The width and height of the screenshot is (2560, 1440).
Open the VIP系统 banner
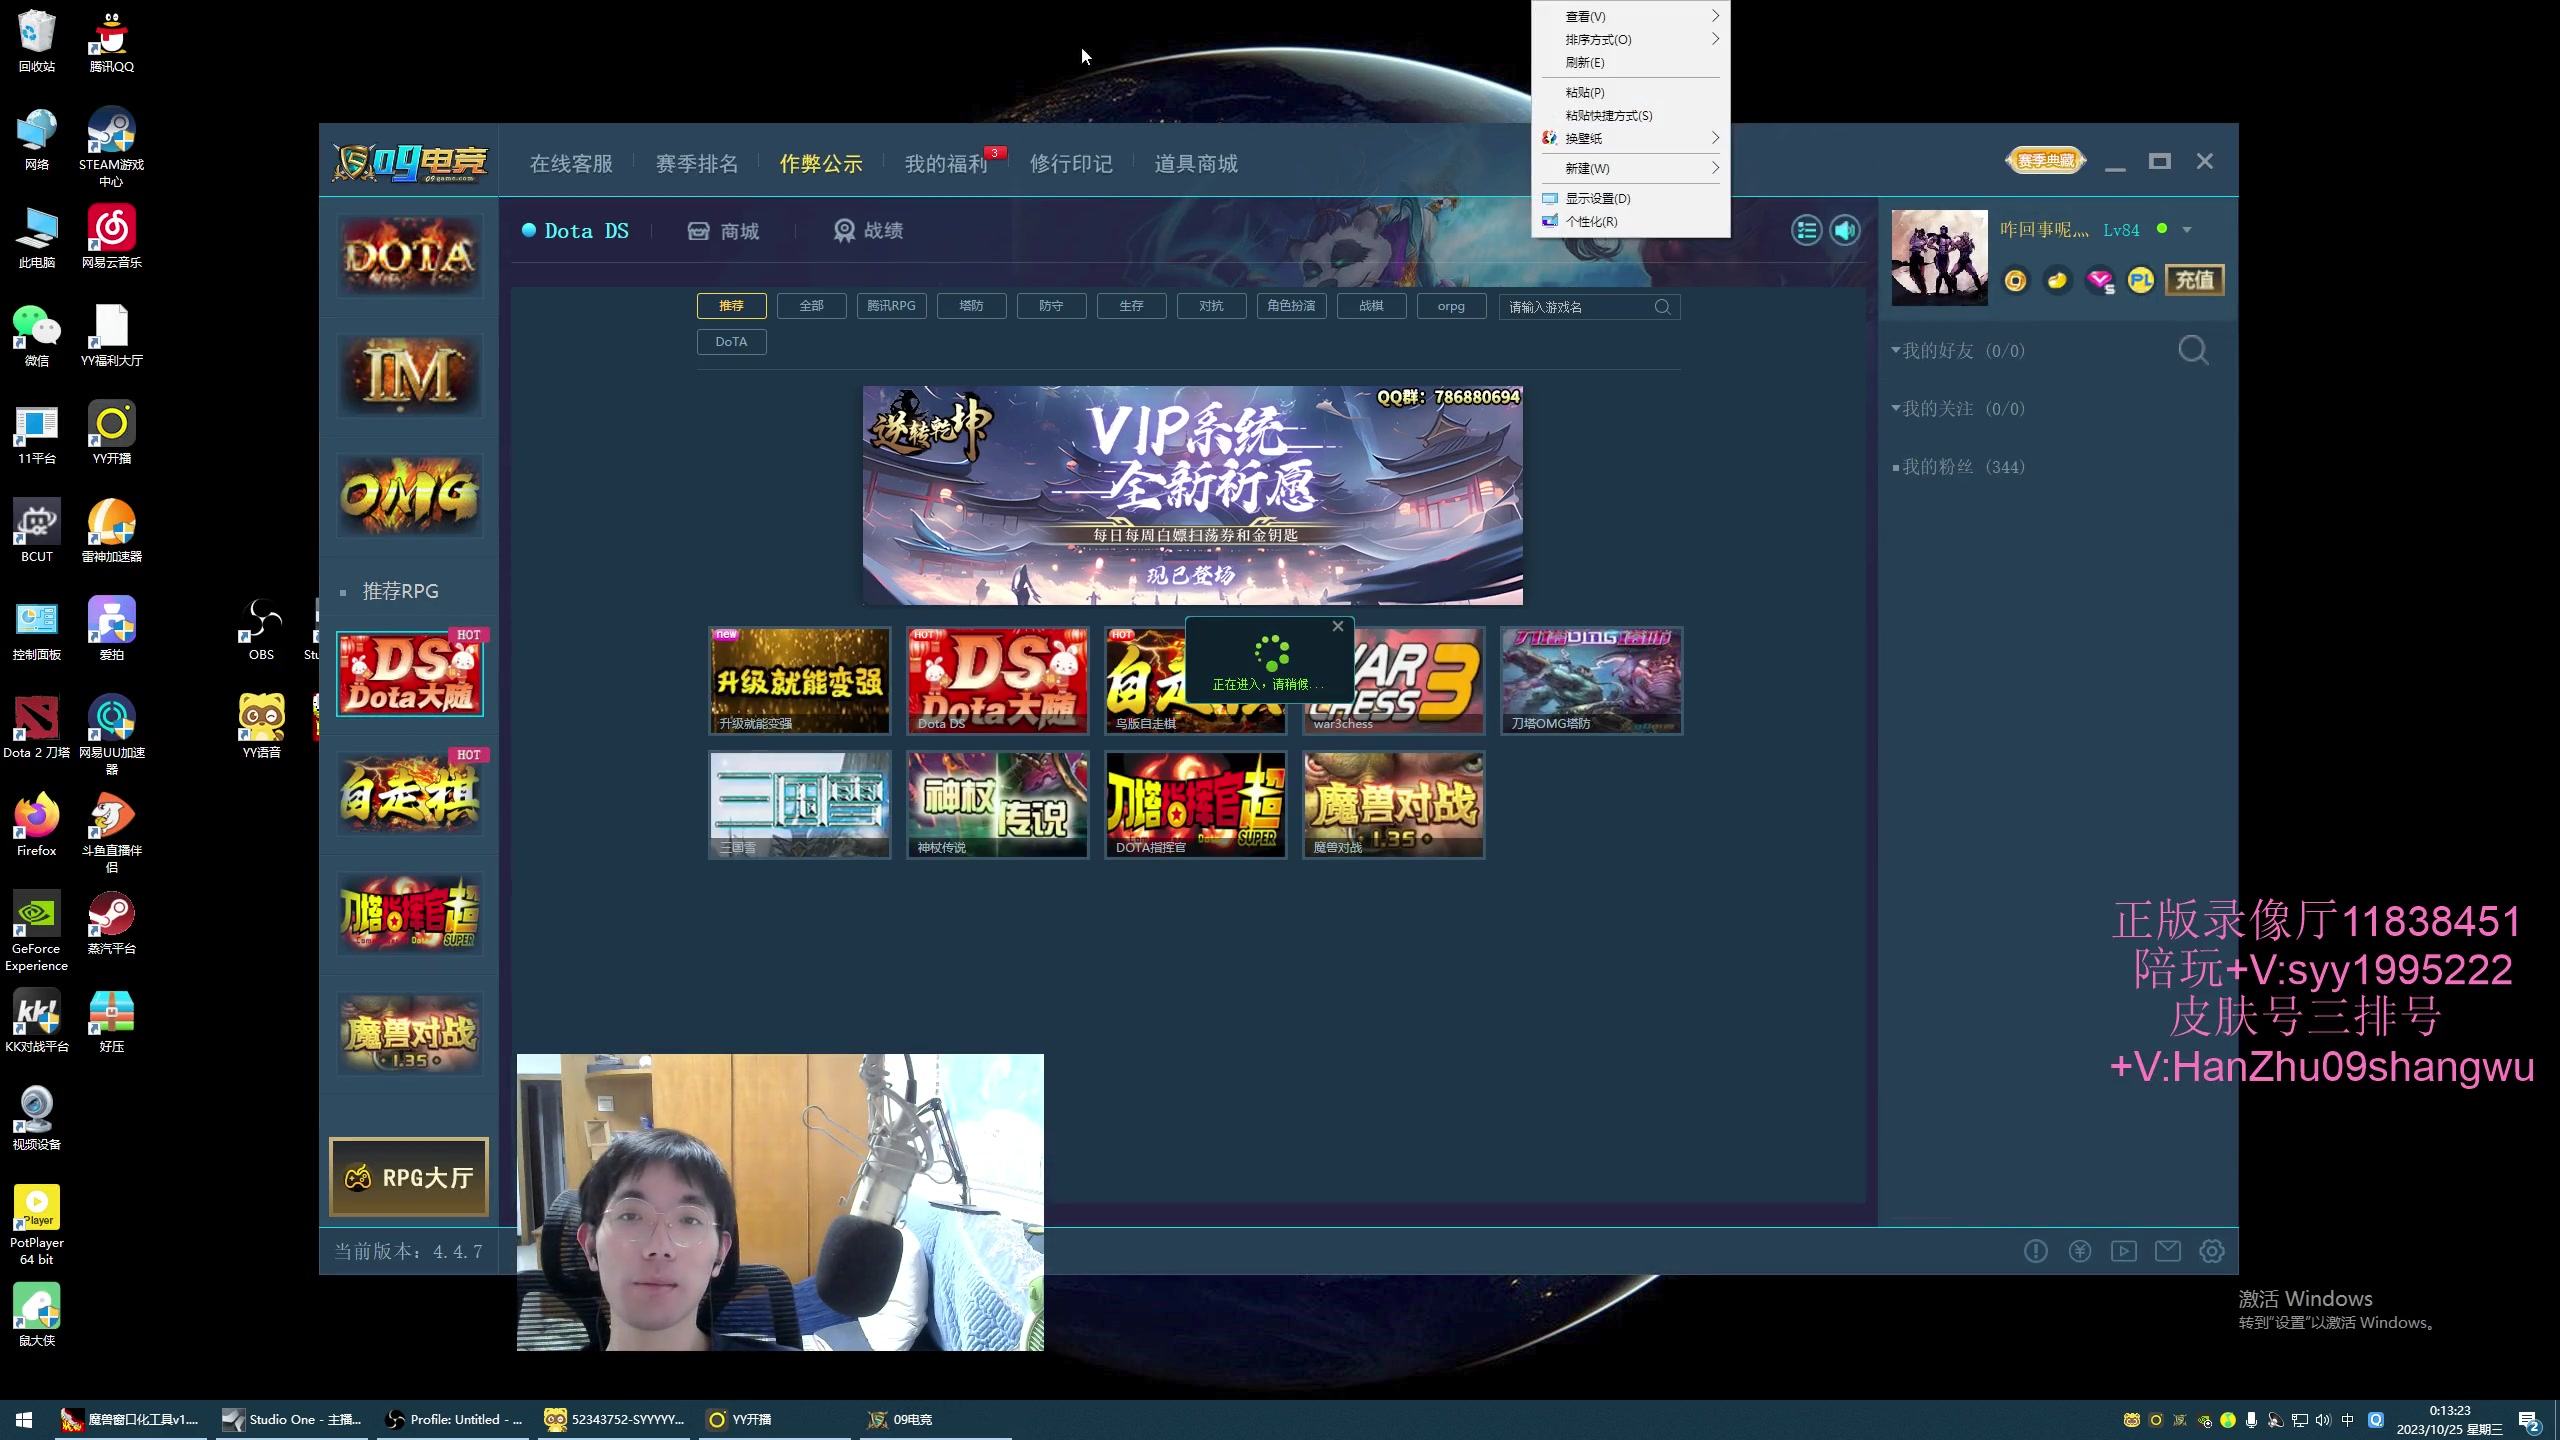[1192, 496]
